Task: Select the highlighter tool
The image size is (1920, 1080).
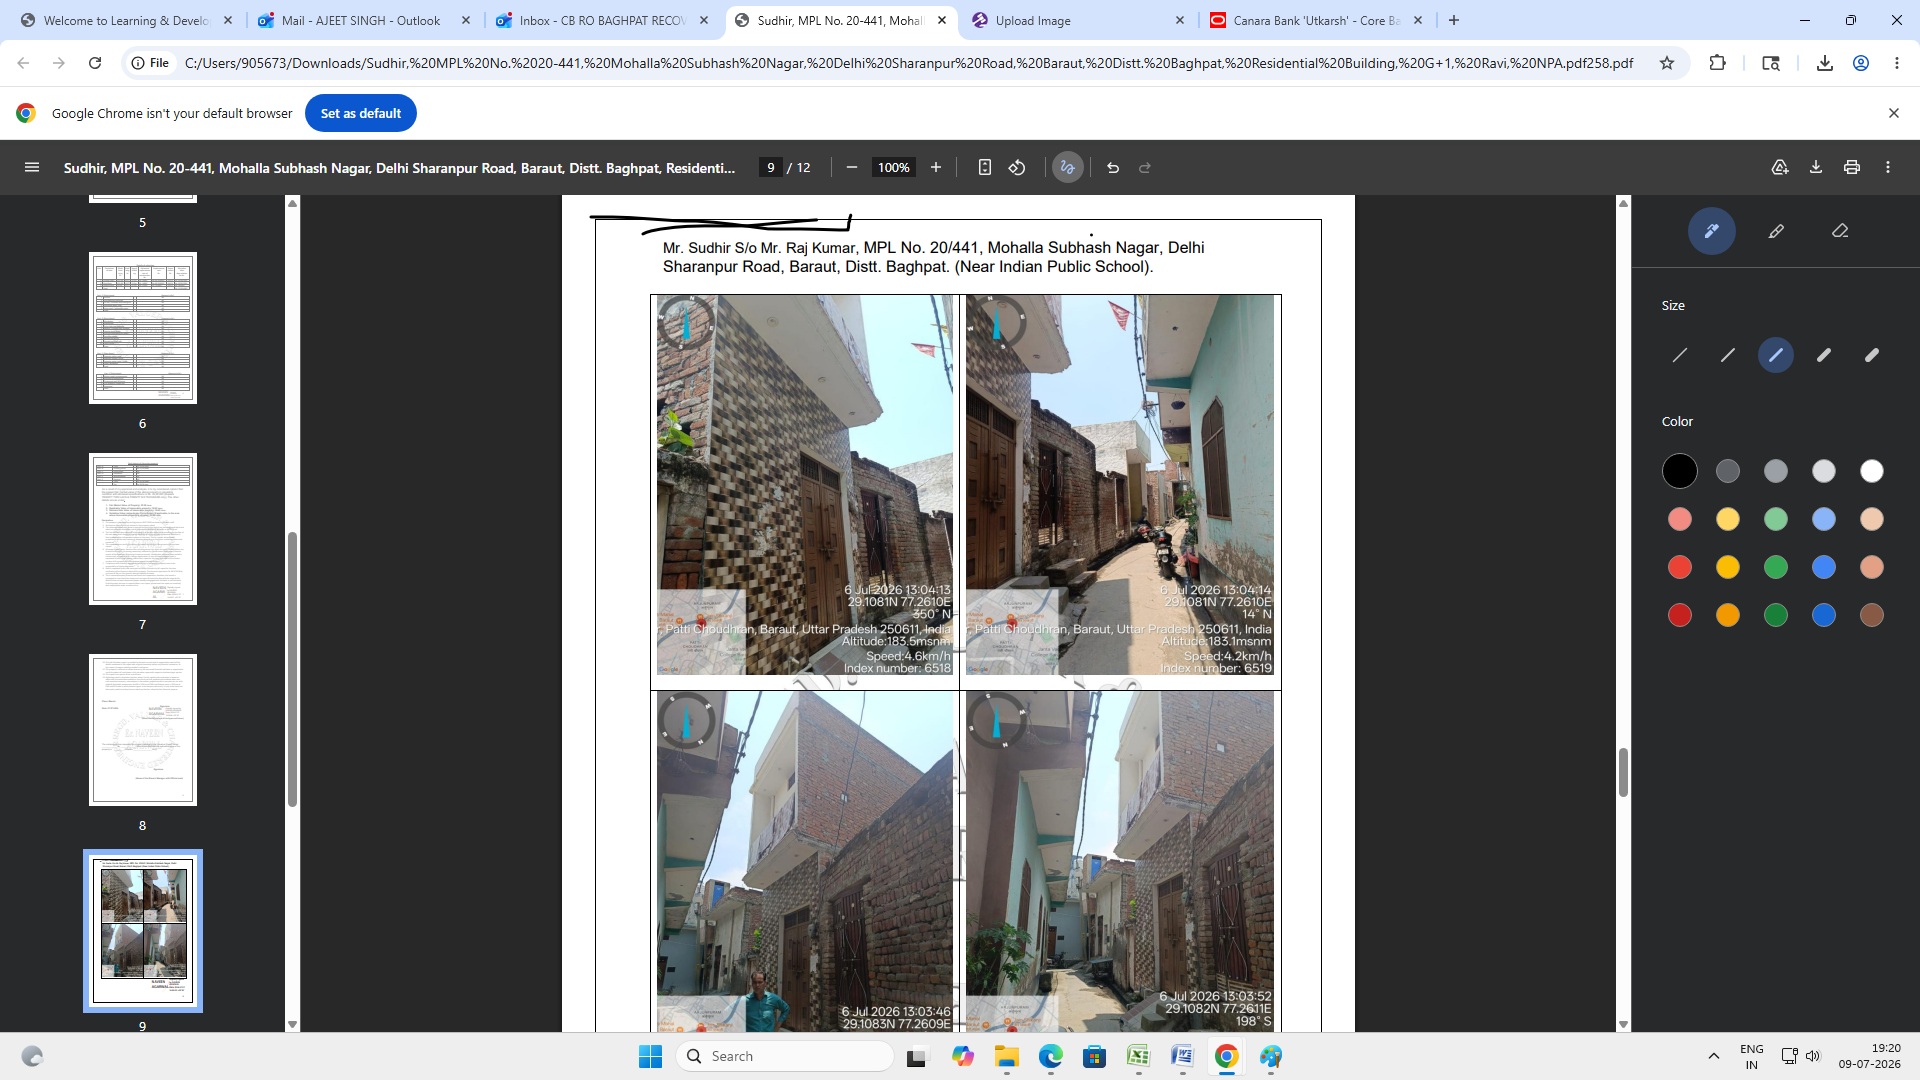Action: [1776, 231]
